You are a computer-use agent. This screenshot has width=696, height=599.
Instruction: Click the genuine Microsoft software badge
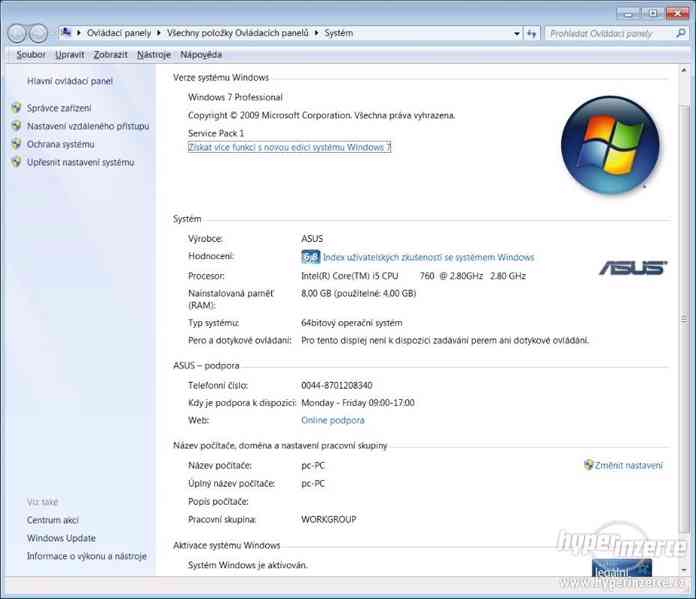pyautogui.click(x=621, y=568)
